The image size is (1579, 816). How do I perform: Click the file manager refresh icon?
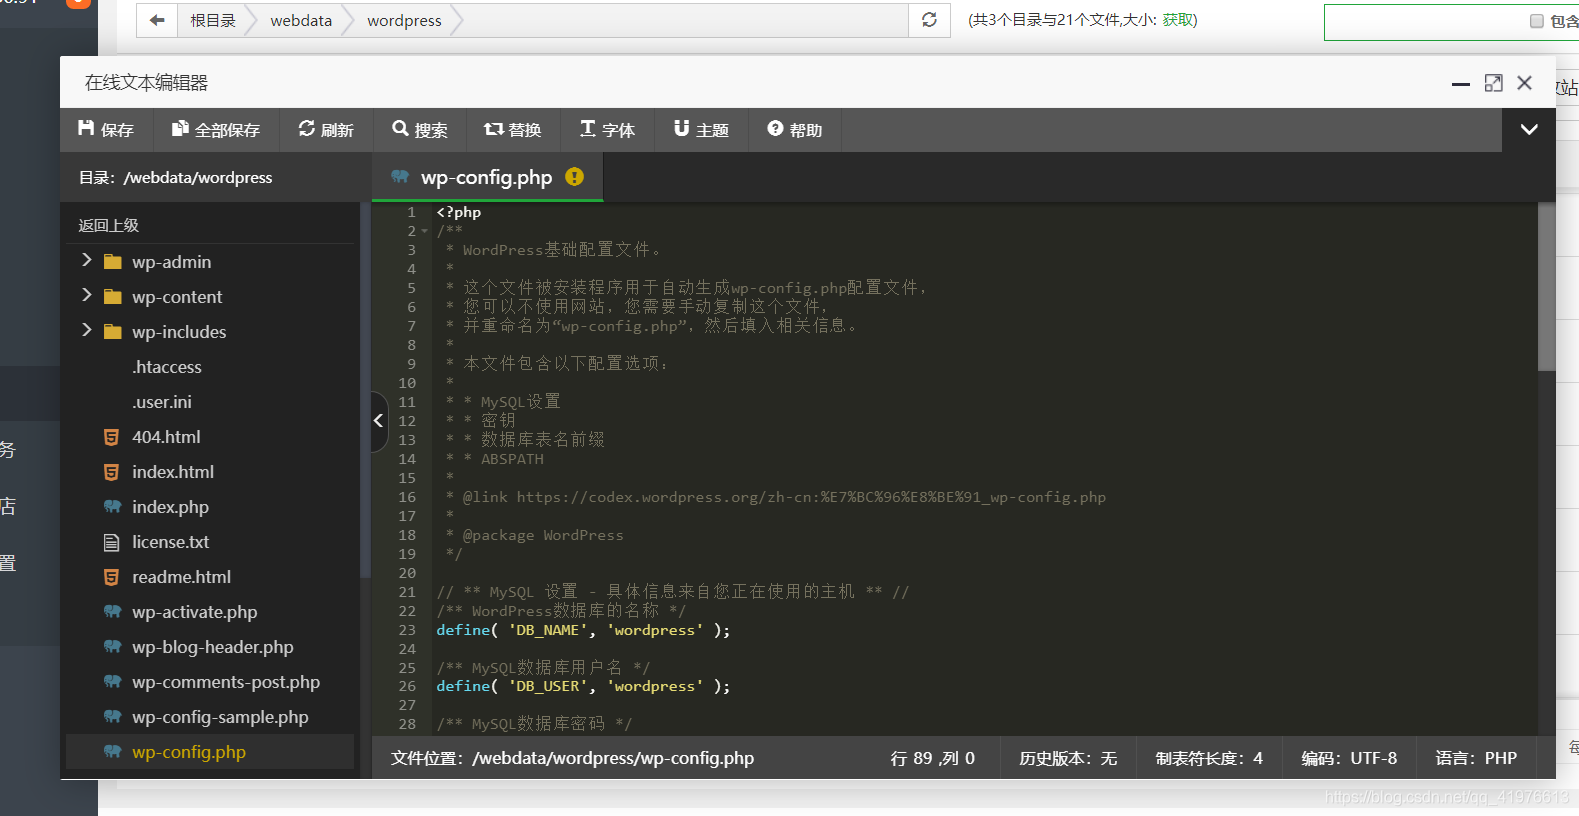929,20
